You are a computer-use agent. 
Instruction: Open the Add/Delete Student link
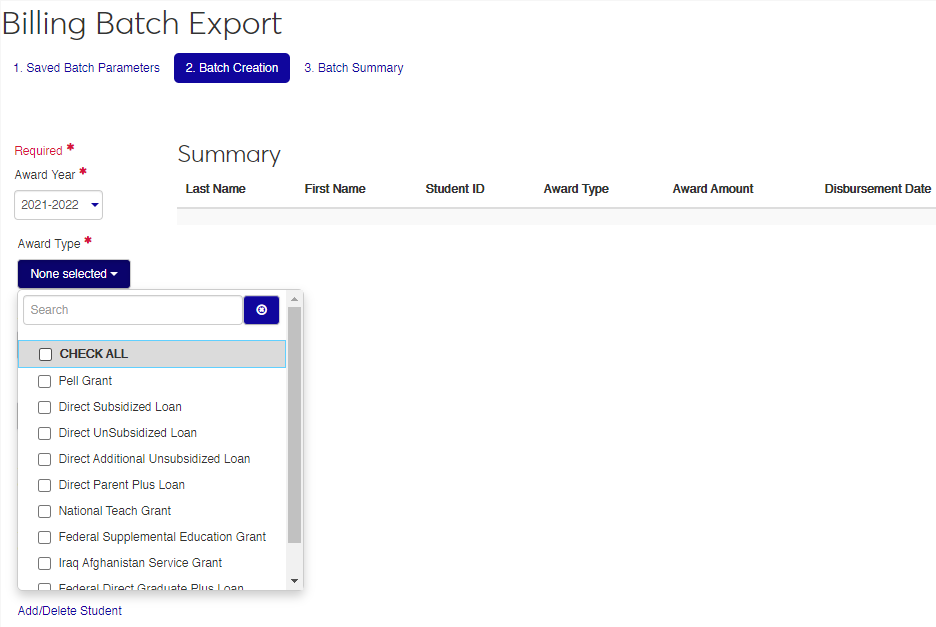point(70,611)
